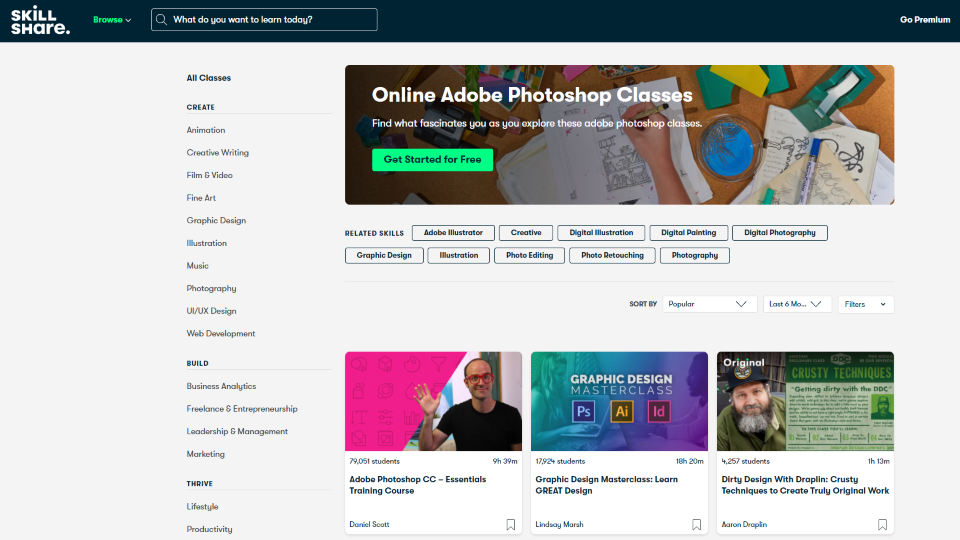The height and width of the screenshot is (540, 960).
Task: Bookmark the Graphic Design Masterclass course
Action: point(697,525)
